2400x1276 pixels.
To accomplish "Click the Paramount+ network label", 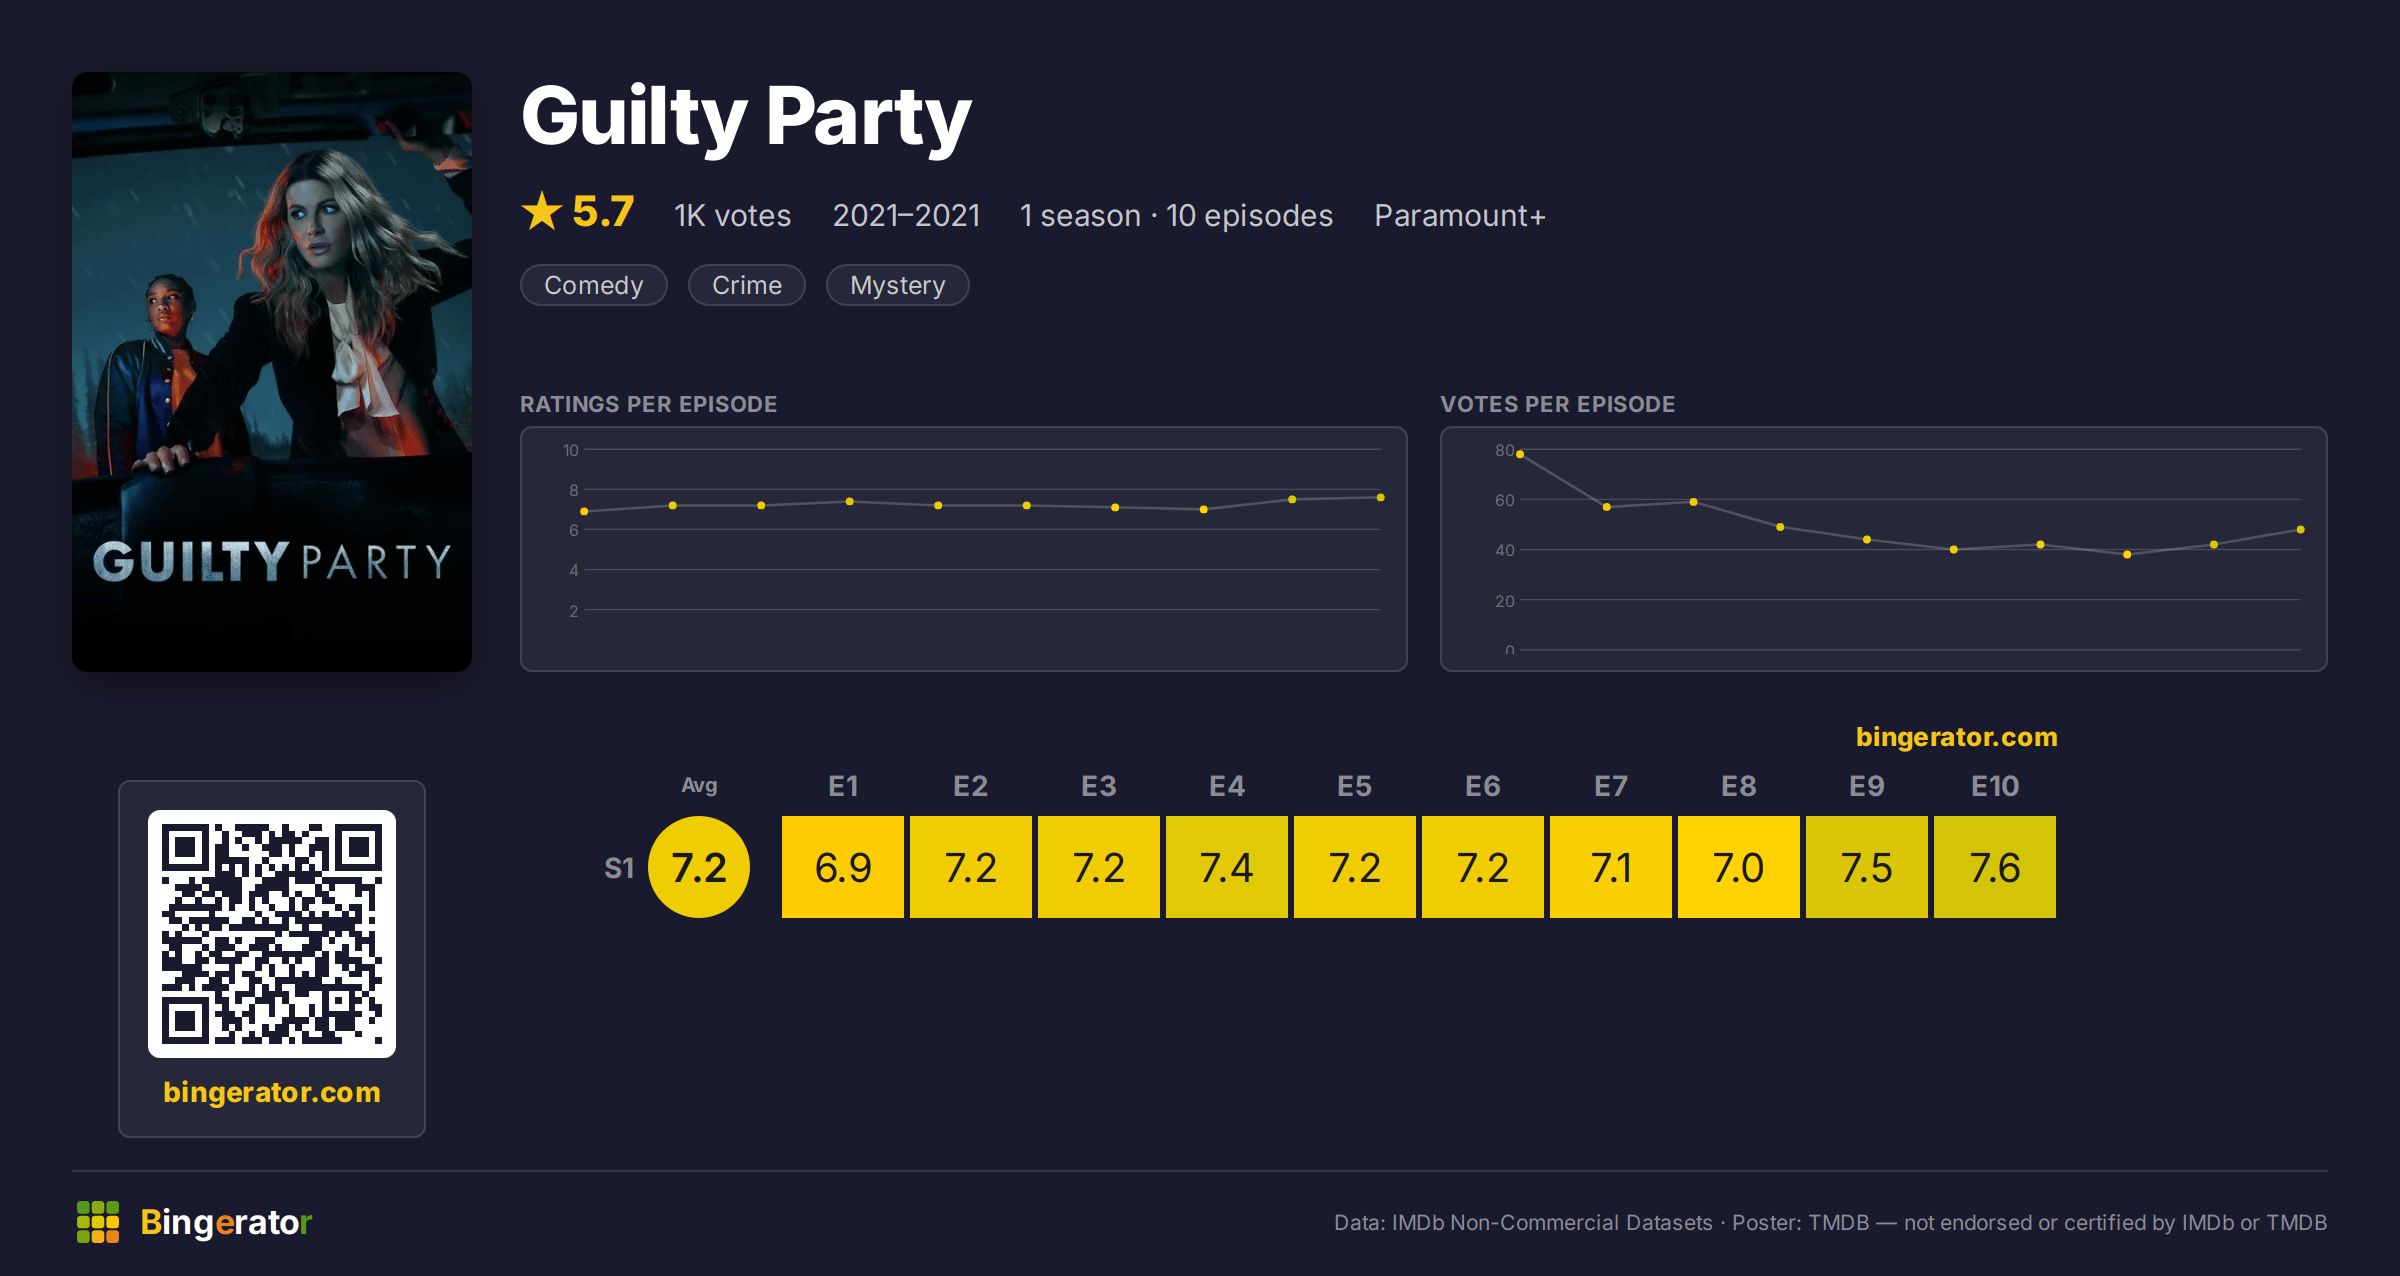I will (x=1460, y=216).
